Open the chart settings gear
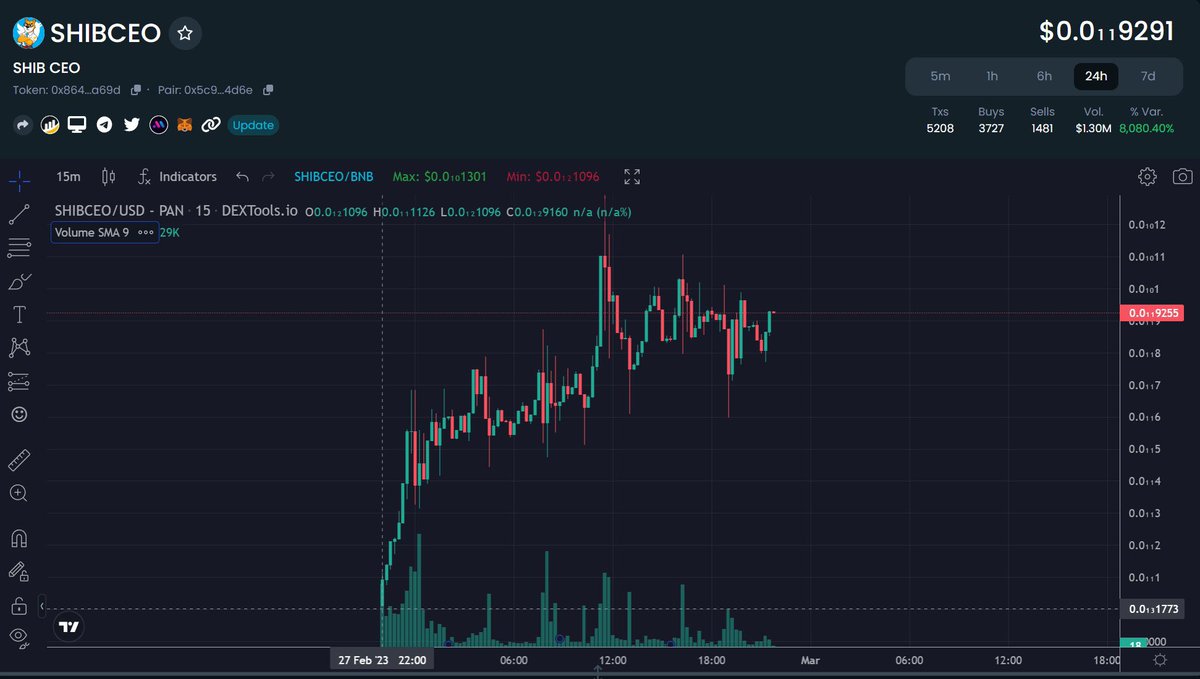 [1147, 176]
